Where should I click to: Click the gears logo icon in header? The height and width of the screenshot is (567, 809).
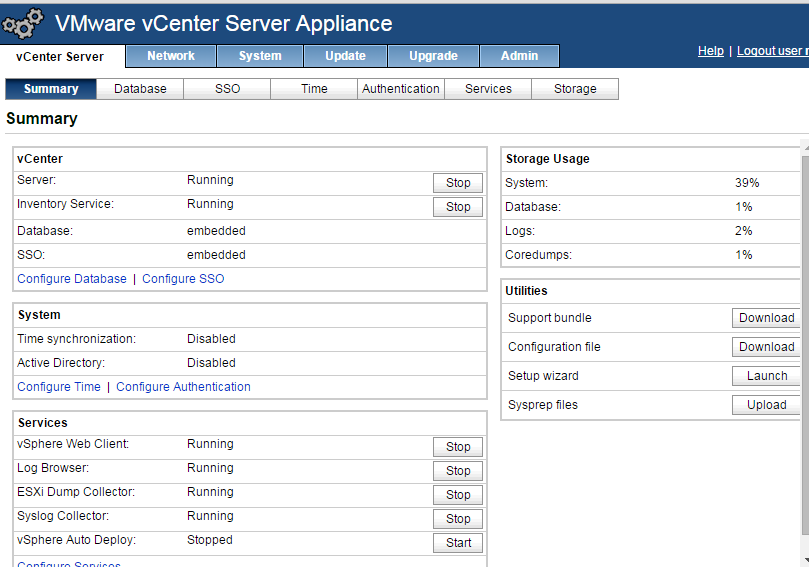tap(23, 24)
